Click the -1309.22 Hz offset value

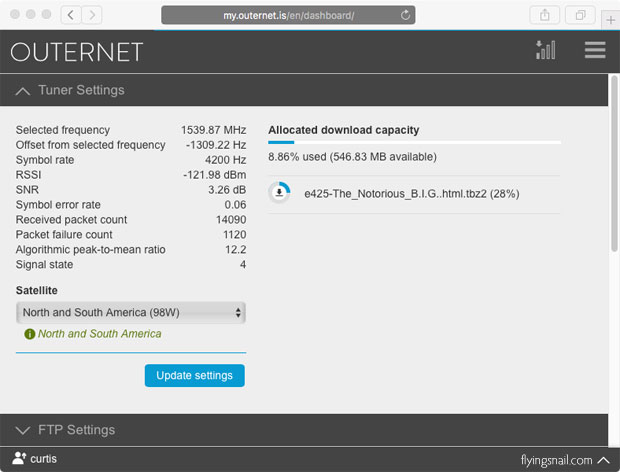click(216, 145)
